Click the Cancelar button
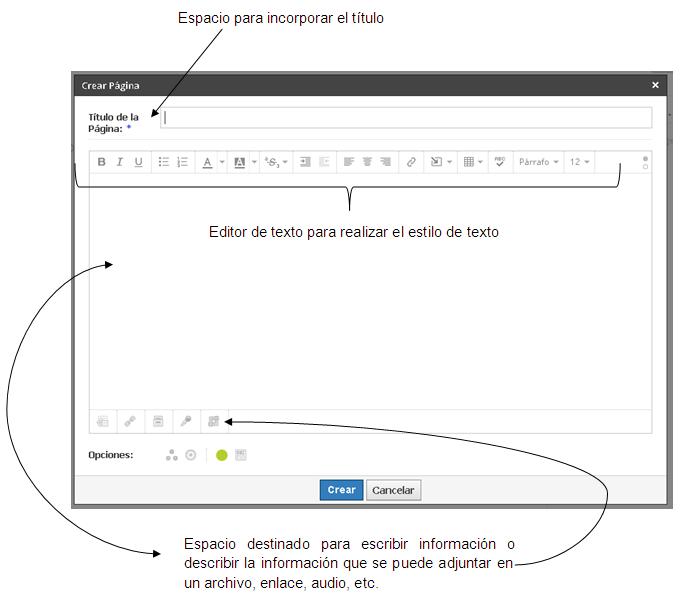683x594 pixels. pyautogui.click(x=393, y=490)
